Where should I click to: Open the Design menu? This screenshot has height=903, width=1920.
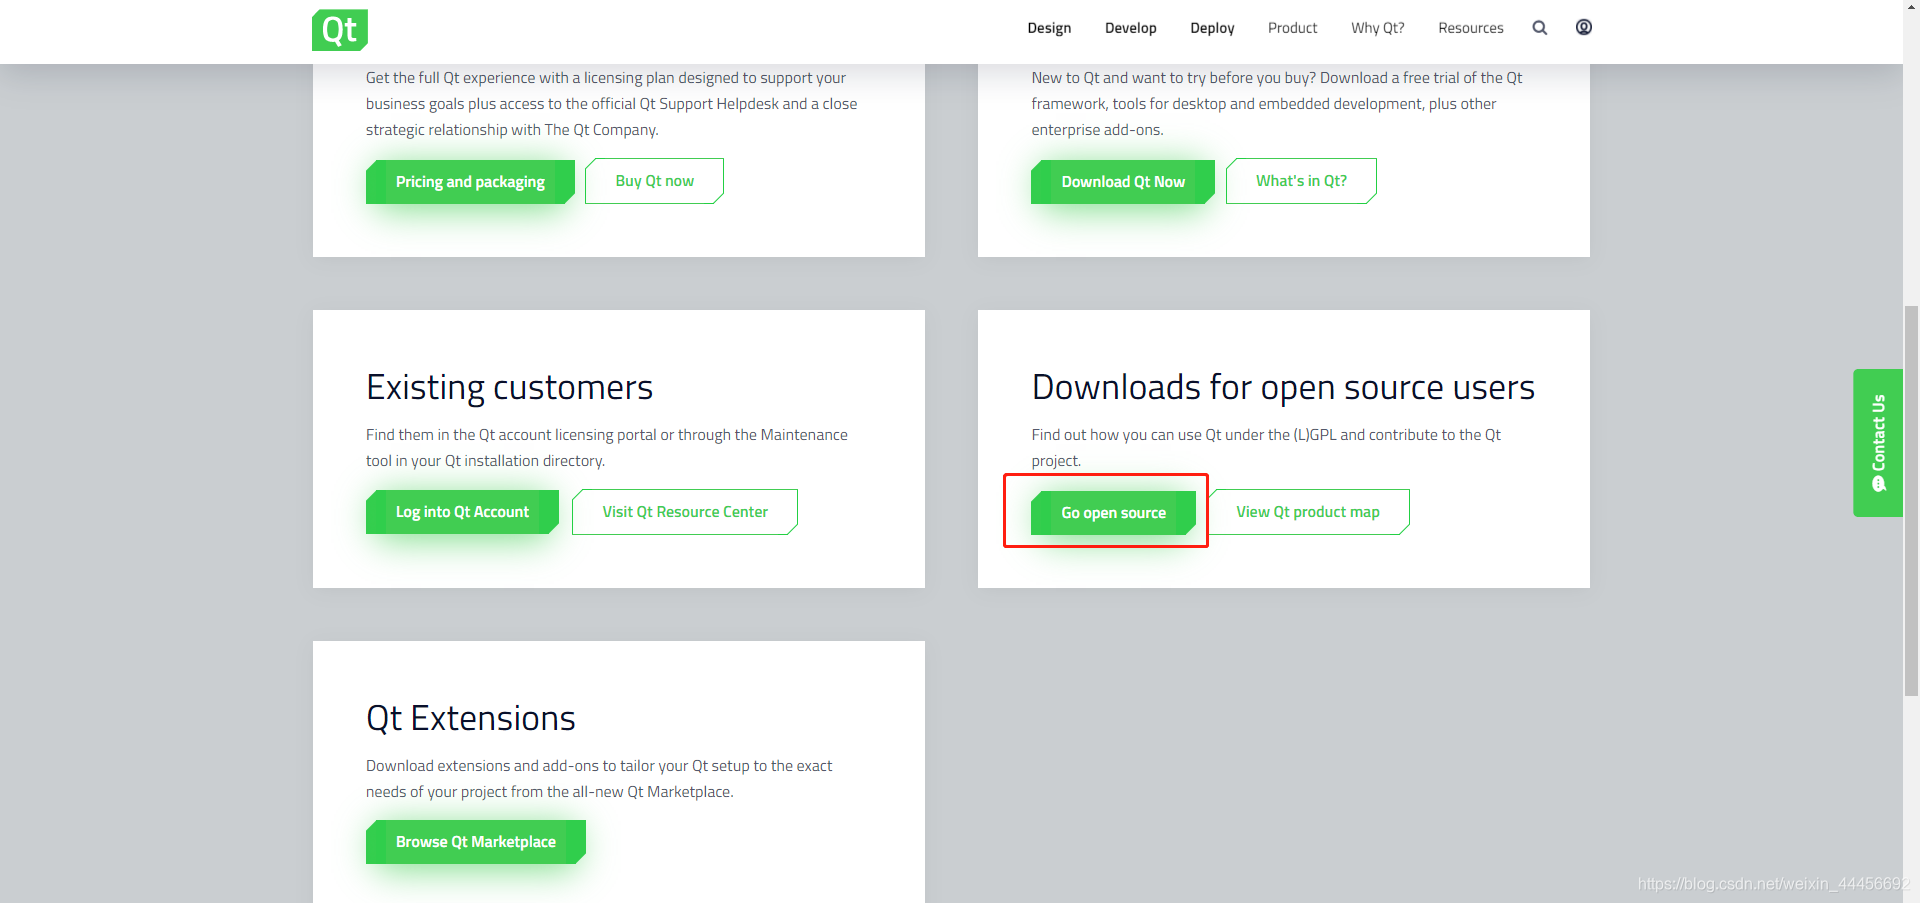tap(1049, 28)
